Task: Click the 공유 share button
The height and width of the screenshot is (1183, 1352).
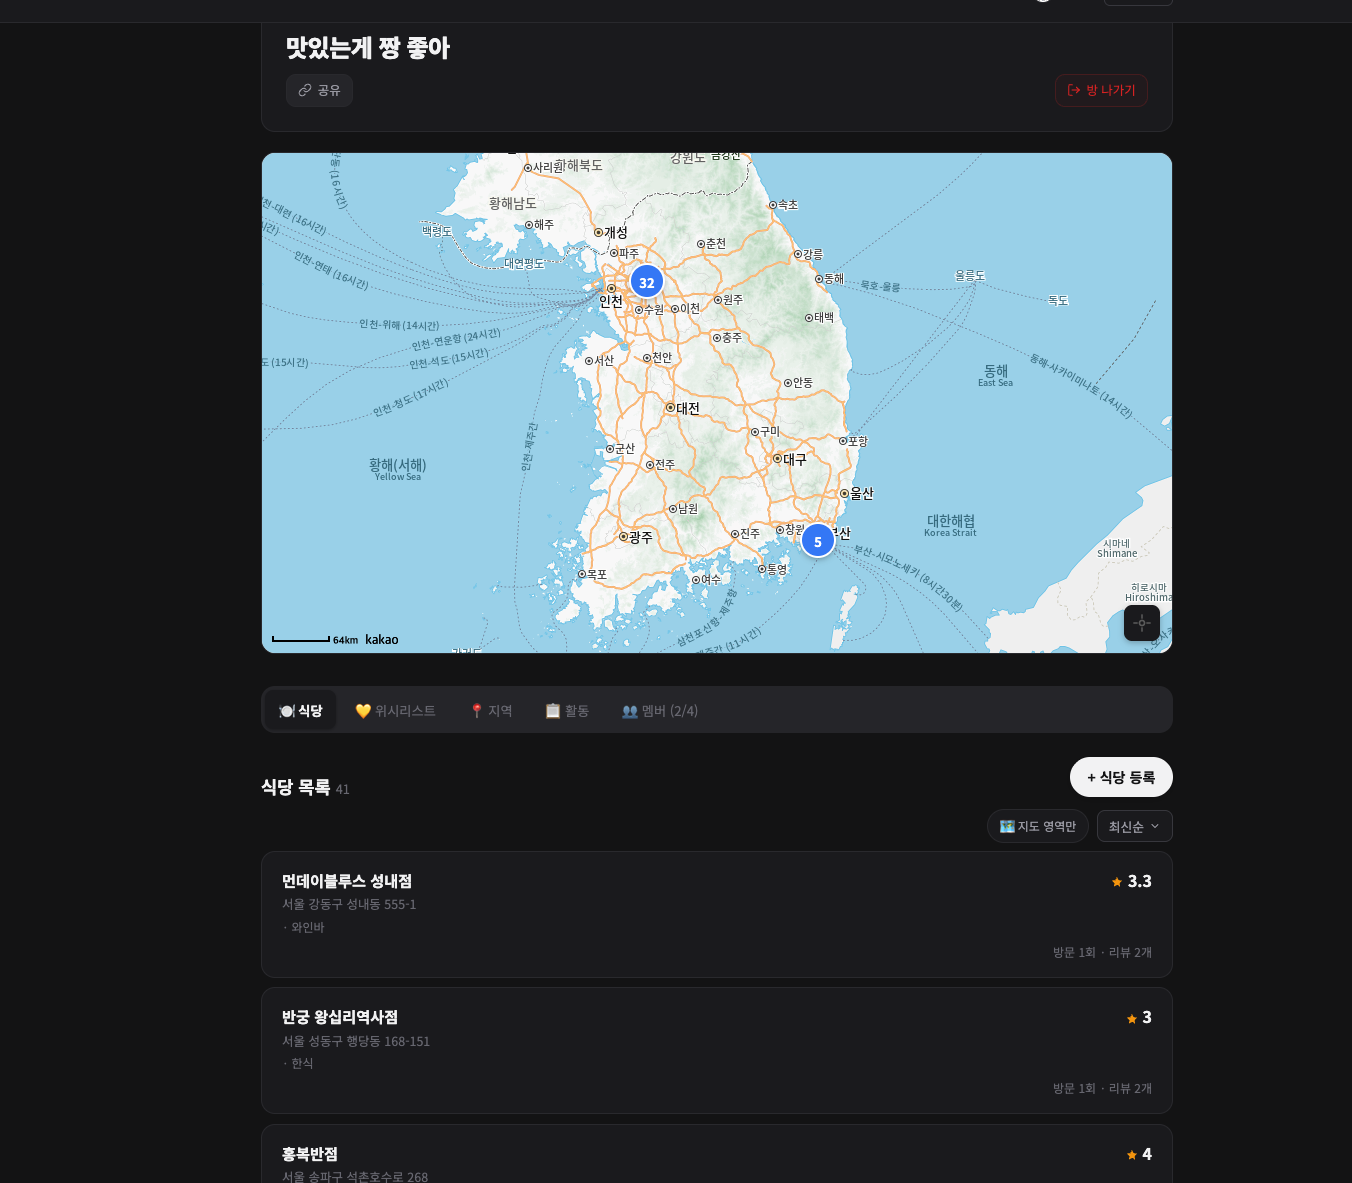Action: click(x=319, y=90)
